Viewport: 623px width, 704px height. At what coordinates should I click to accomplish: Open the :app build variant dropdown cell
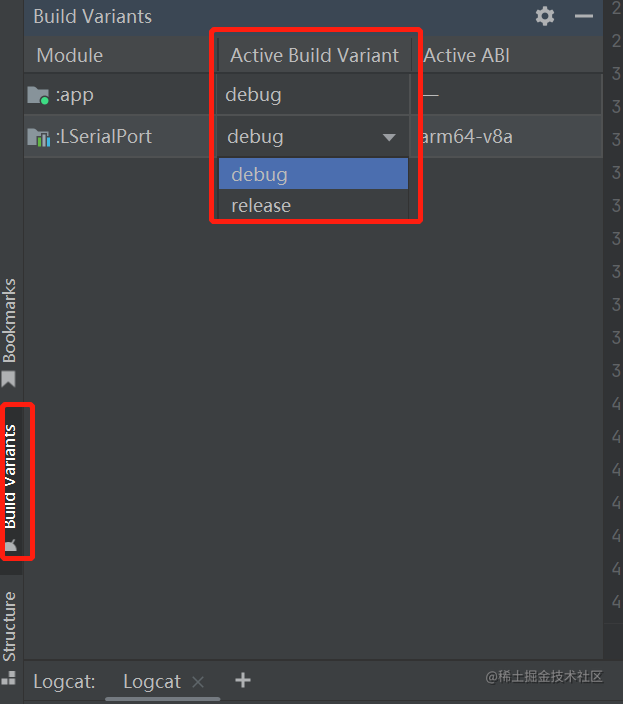click(313, 95)
